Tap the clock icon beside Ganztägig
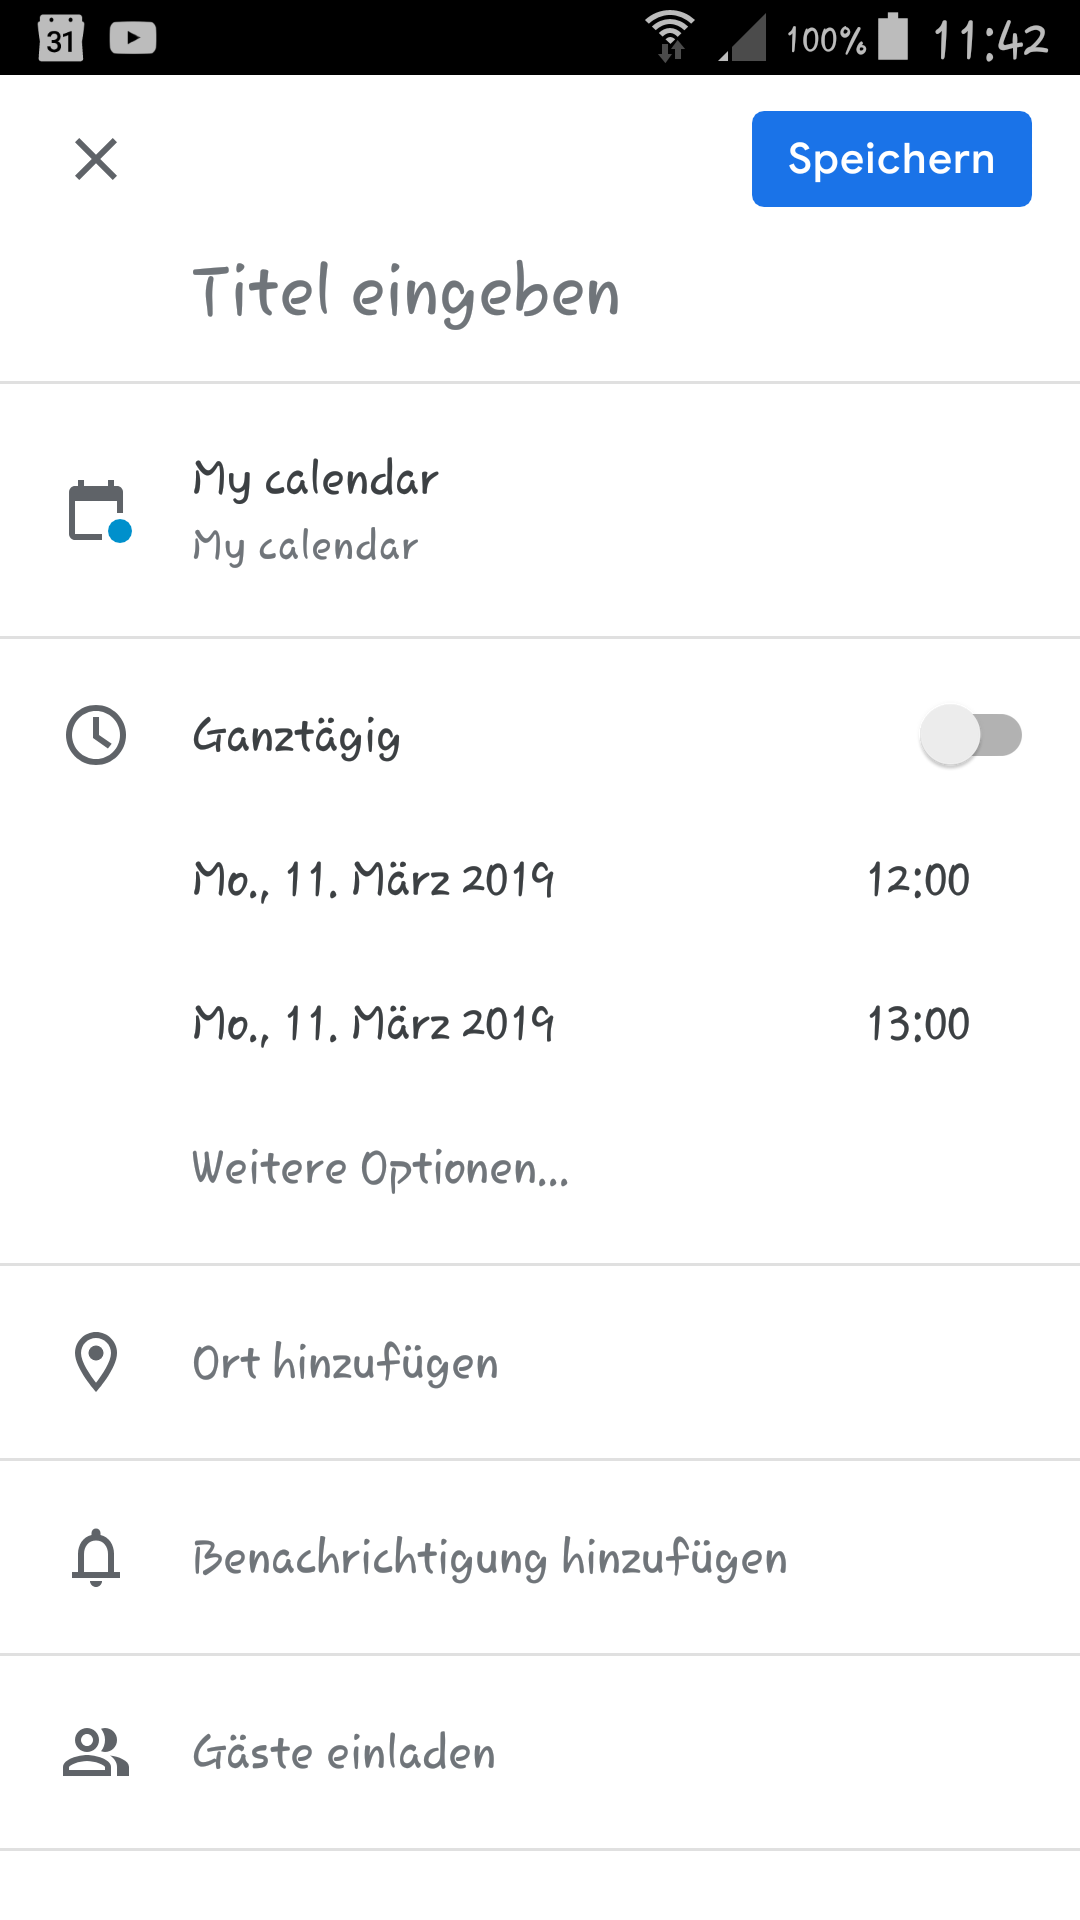 click(96, 735)
